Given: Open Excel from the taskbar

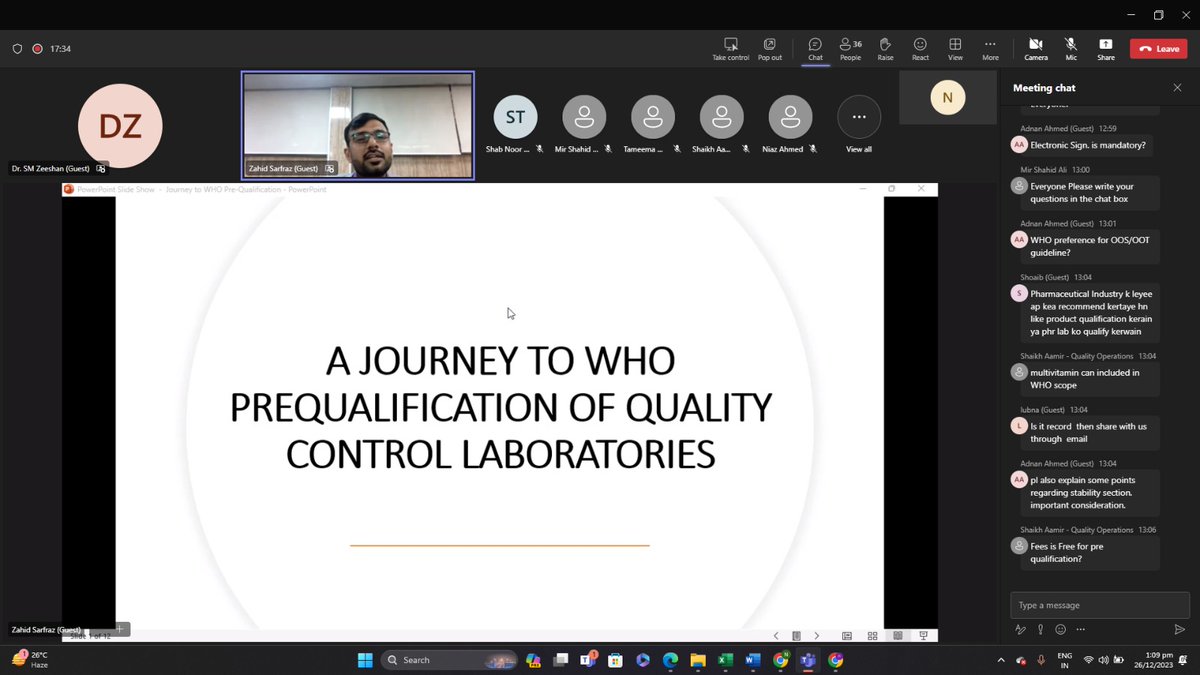Looking at the screenshot, I should 725,660.
